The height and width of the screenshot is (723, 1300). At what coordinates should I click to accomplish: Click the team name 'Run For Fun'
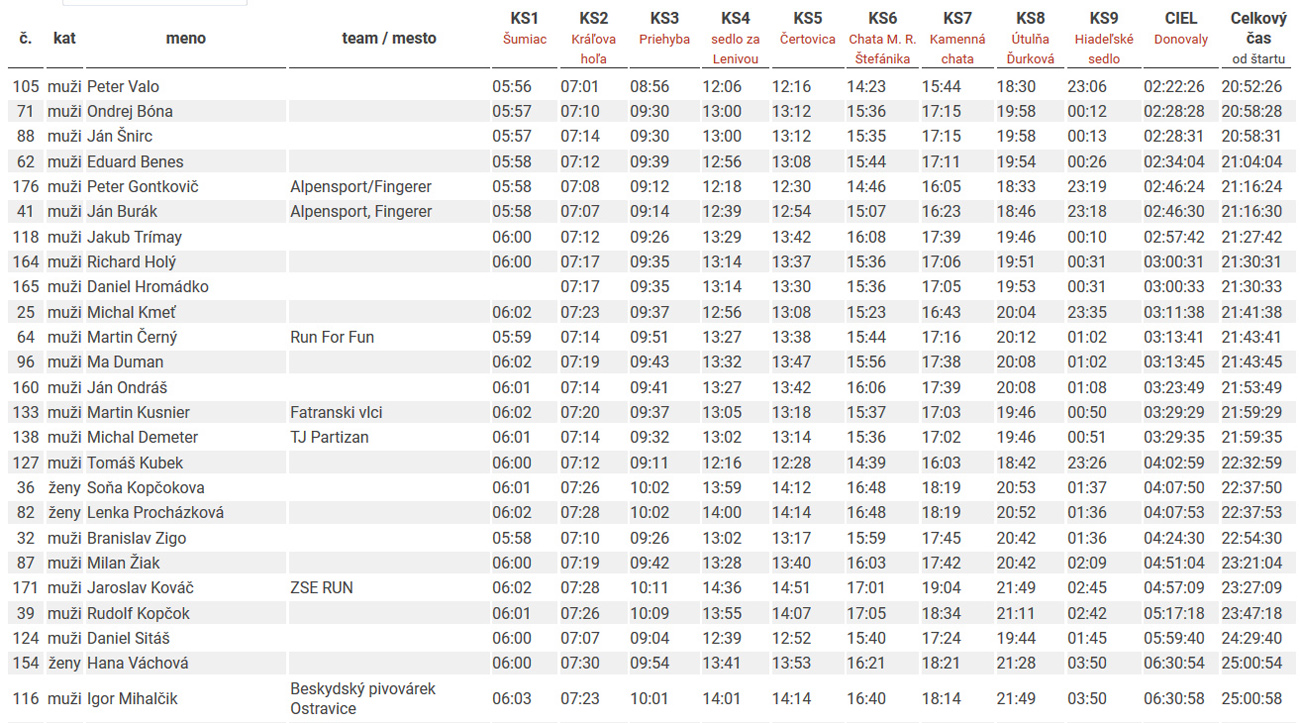[x=332, y=337]
